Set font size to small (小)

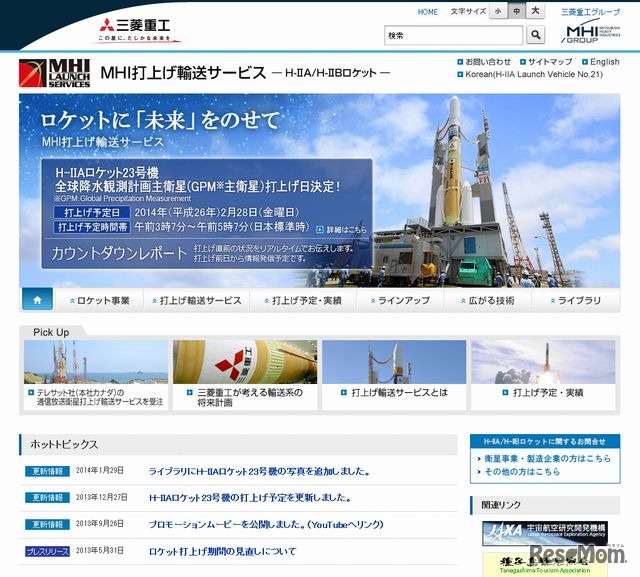[x=498, y=12]
